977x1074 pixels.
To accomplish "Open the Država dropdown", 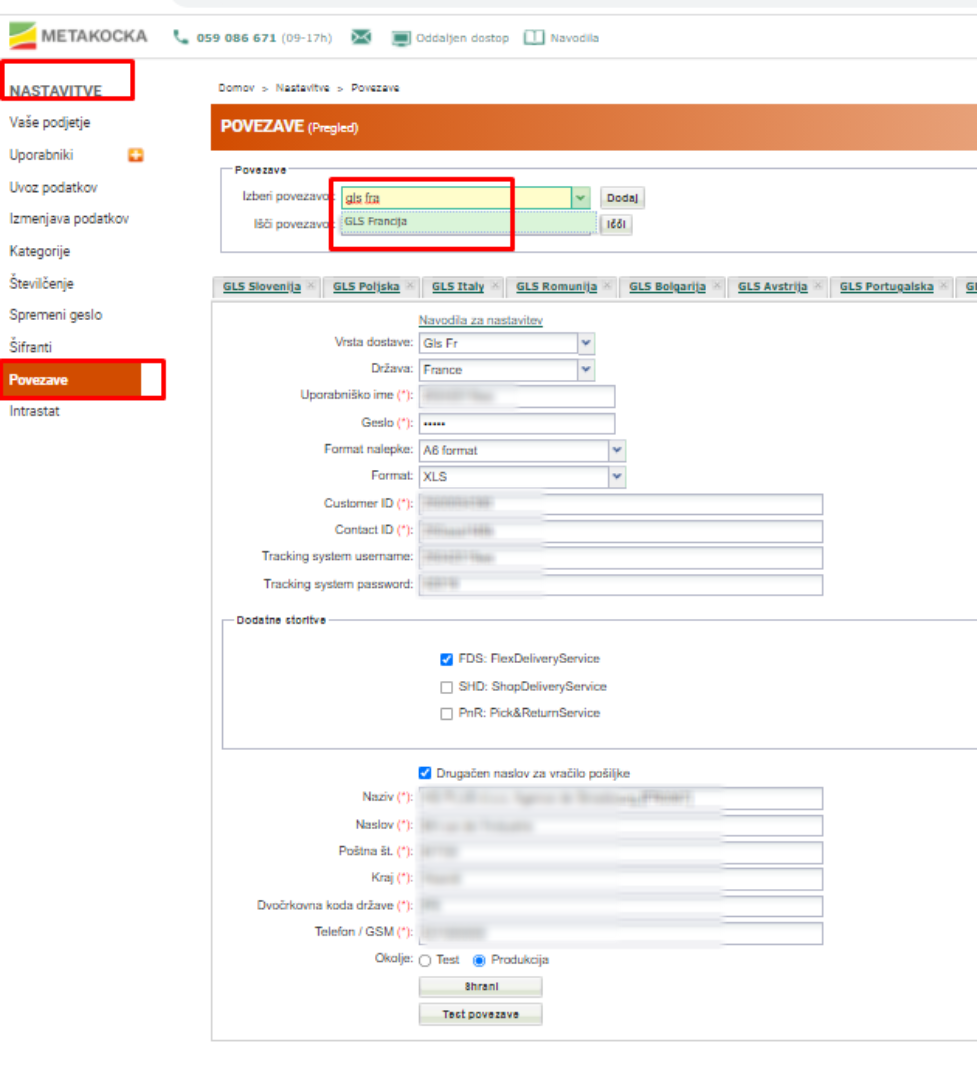I will (x=586, y=370).
